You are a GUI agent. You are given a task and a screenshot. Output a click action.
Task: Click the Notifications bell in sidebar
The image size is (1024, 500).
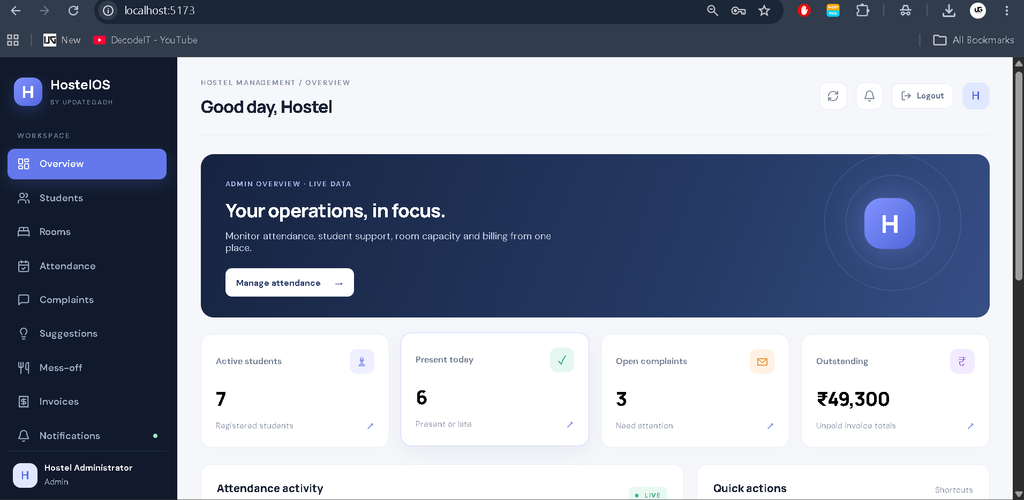(24, 435)
